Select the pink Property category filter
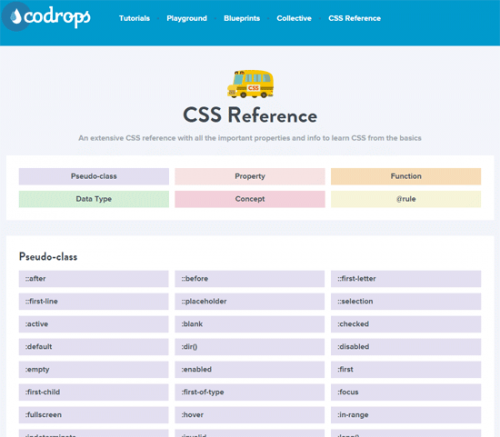This screenshot has width=500, height=437. (250, 176)
